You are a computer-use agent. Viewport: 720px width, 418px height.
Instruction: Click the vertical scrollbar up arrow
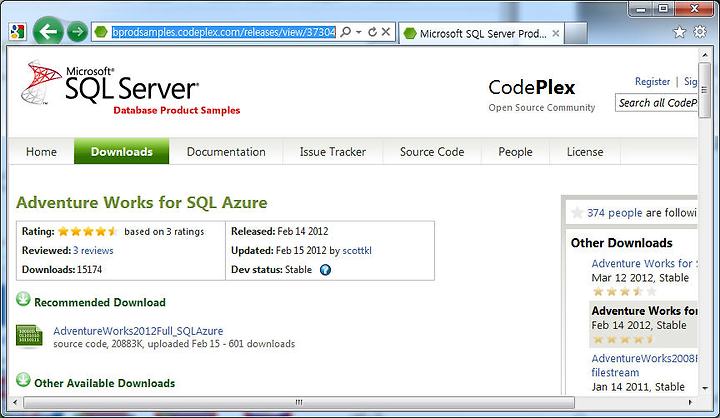coord(705,55)
